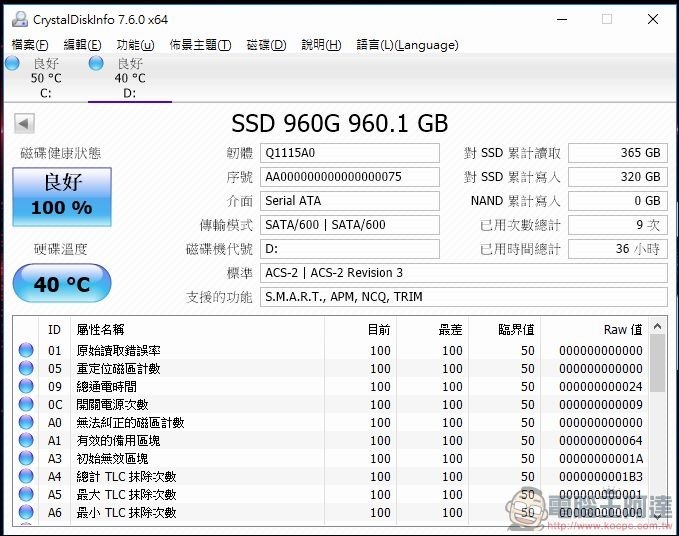Click the 屬性名稱 column header
The image size is (679, 536).
(197, 329)
